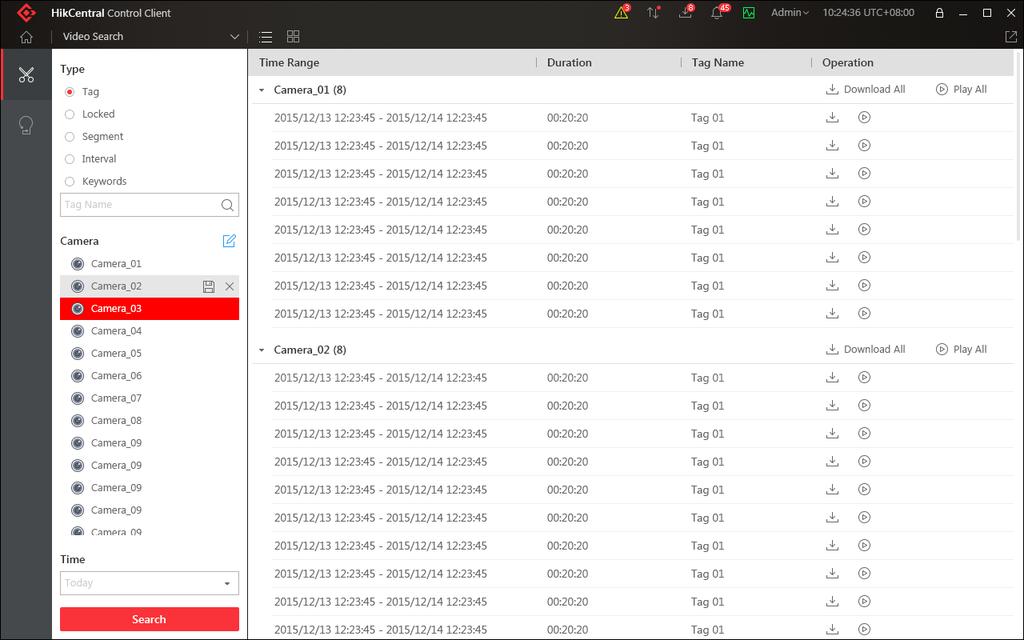Select the Segment type radio button
1024x640 pixels.
point(70,136)
